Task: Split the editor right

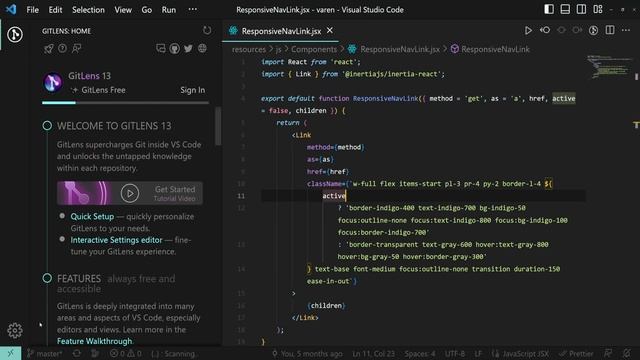Action: (x=610, y=31)
